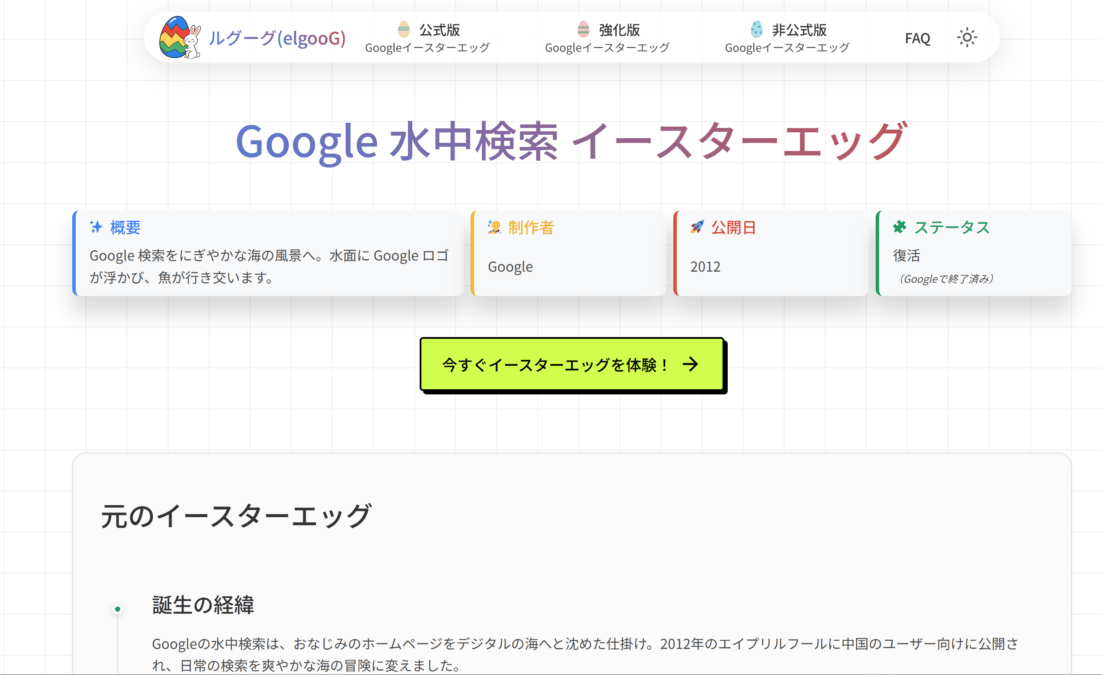
Task: Click the Easter egg rabbit logo
Action: tap(180, 37)
